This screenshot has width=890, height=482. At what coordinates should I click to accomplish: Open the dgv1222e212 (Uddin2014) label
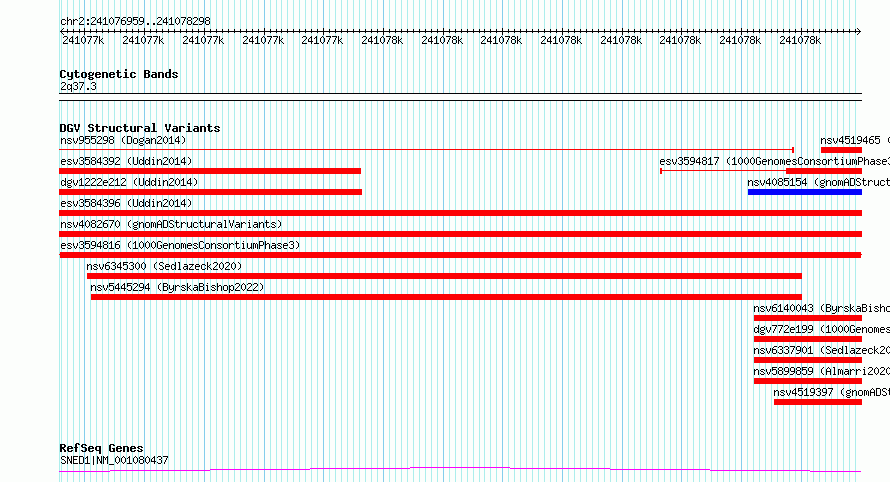[129, 182]
